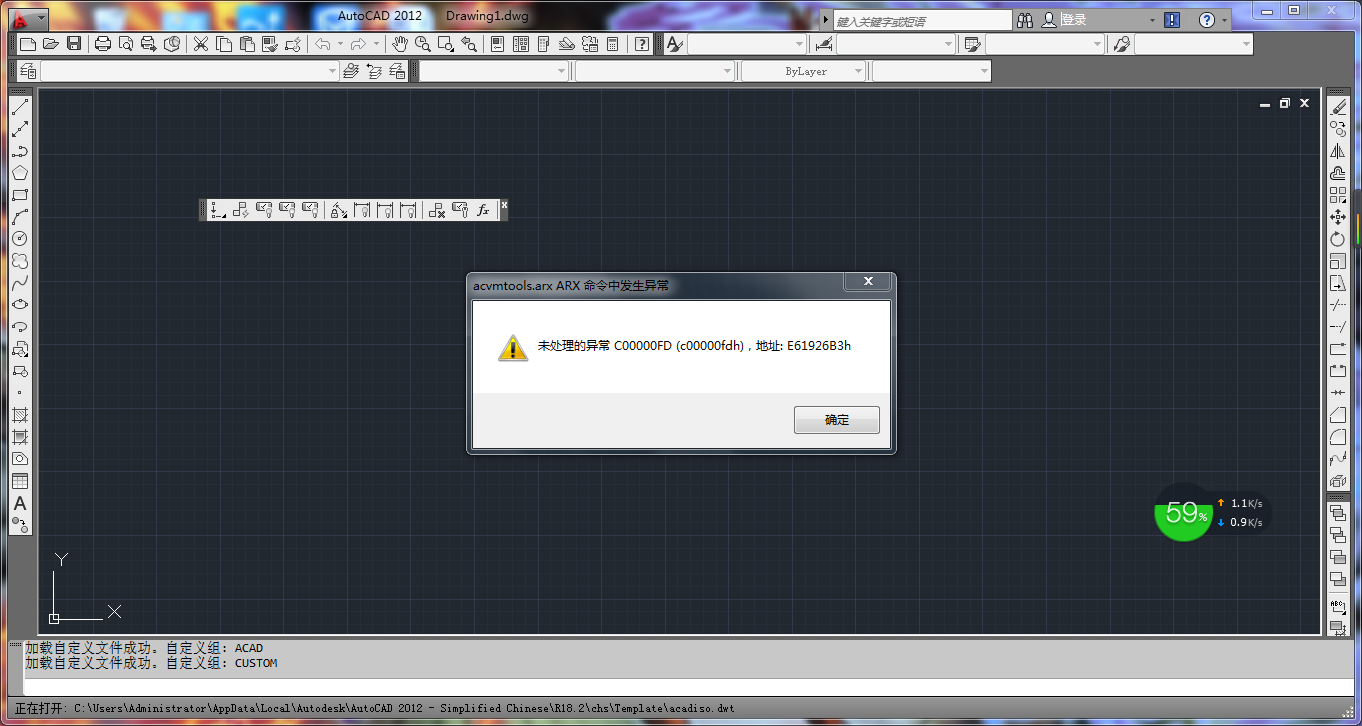This screenshot has height=726, width=1362.
Task: Select the Move modify tool
Action: coord(1338,217)
